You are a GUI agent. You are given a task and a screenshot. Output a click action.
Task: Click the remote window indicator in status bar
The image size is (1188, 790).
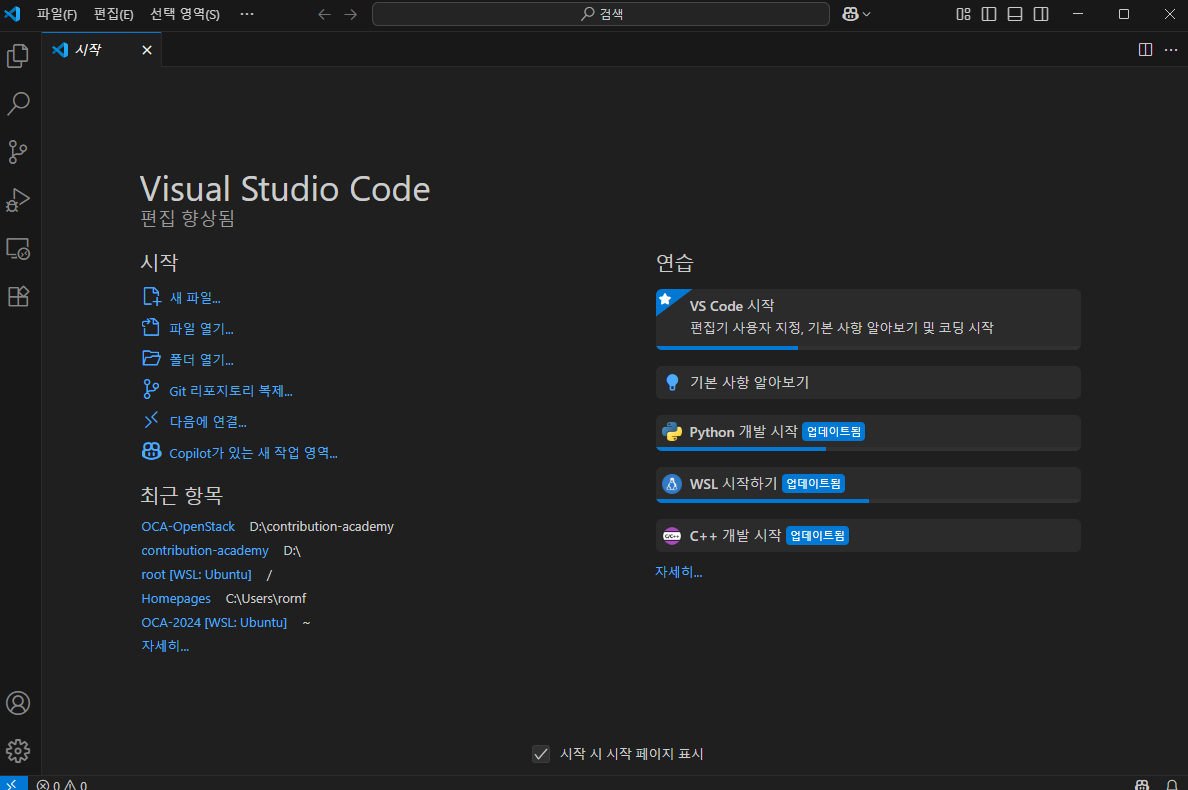coord(13,784)
